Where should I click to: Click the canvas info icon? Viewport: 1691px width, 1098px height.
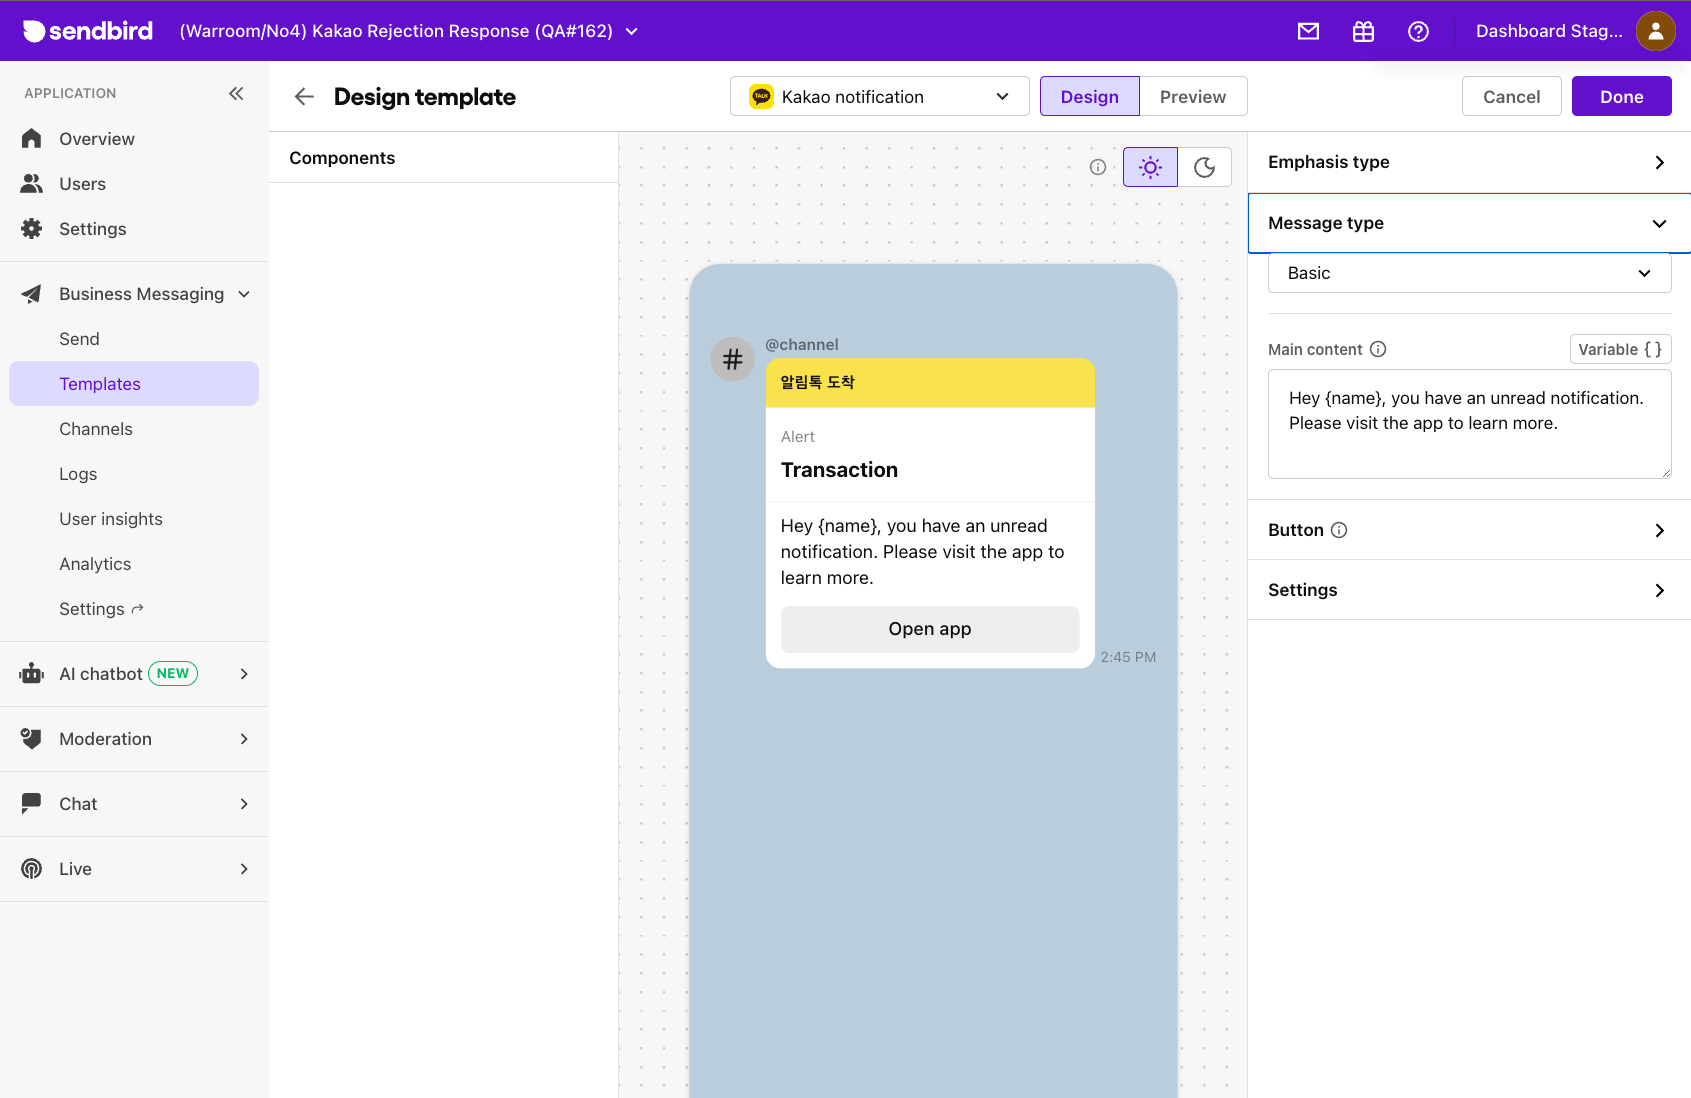pos(1098,167)
